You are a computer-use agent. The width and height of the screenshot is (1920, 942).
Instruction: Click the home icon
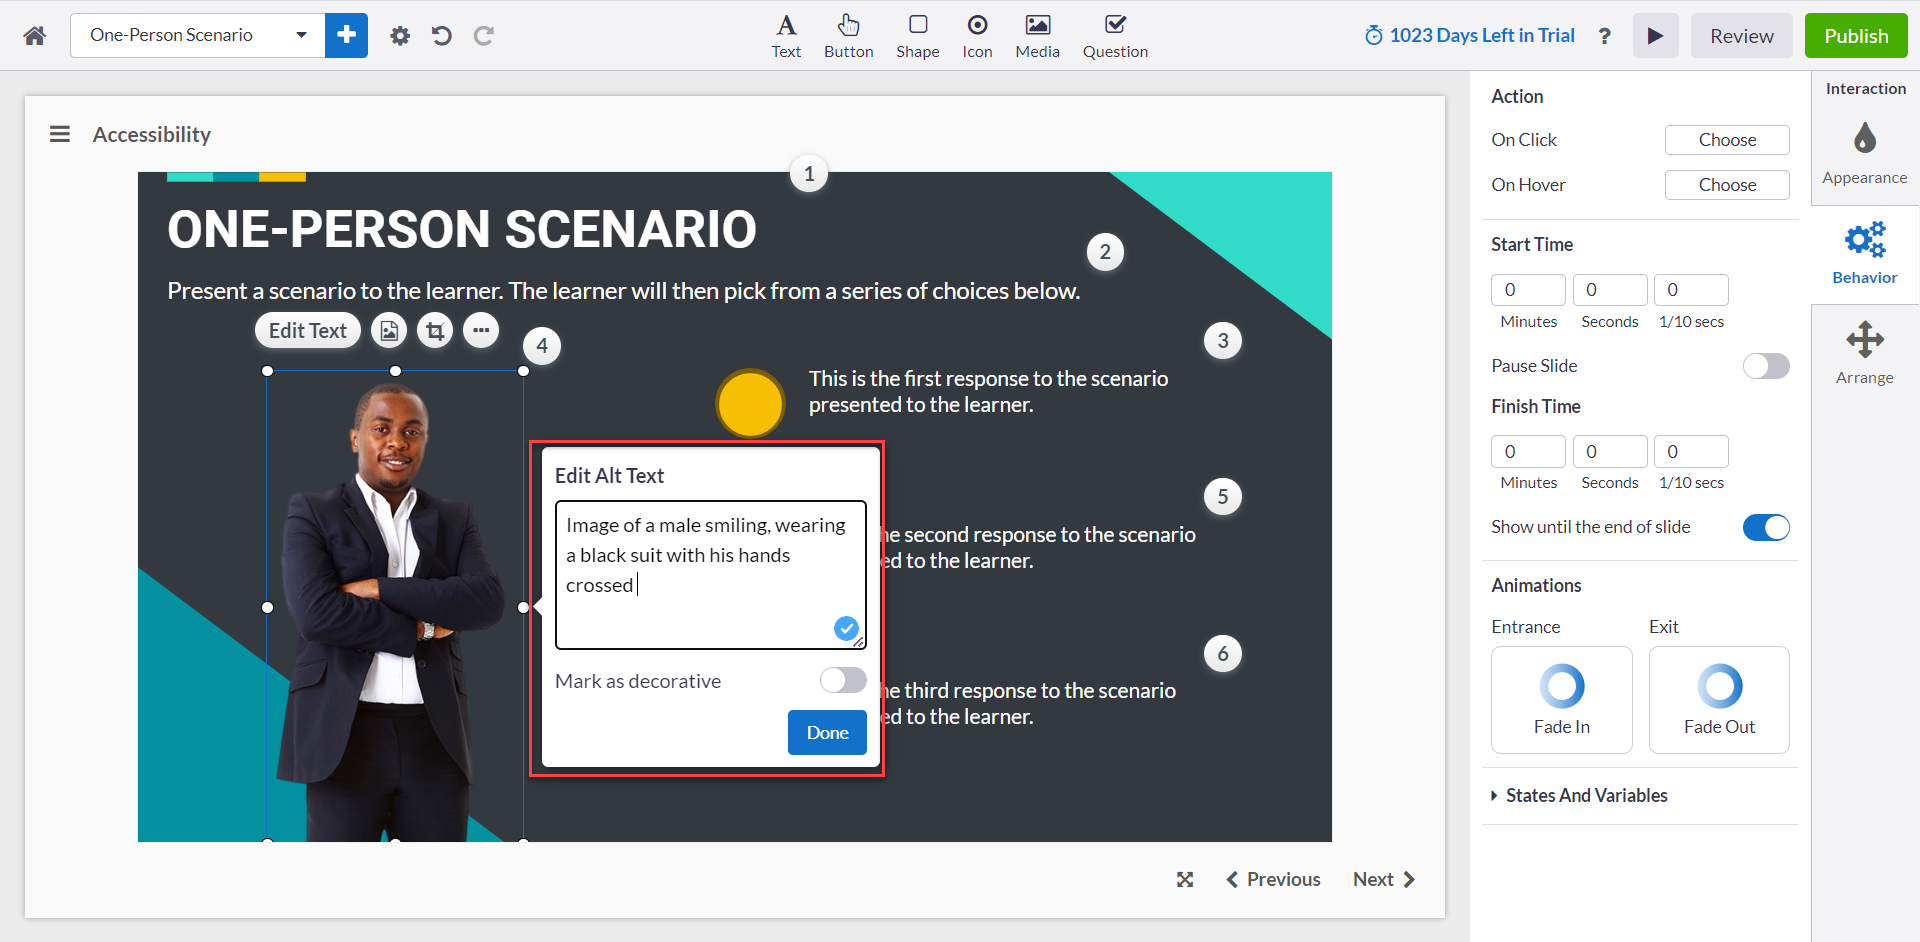35,36
